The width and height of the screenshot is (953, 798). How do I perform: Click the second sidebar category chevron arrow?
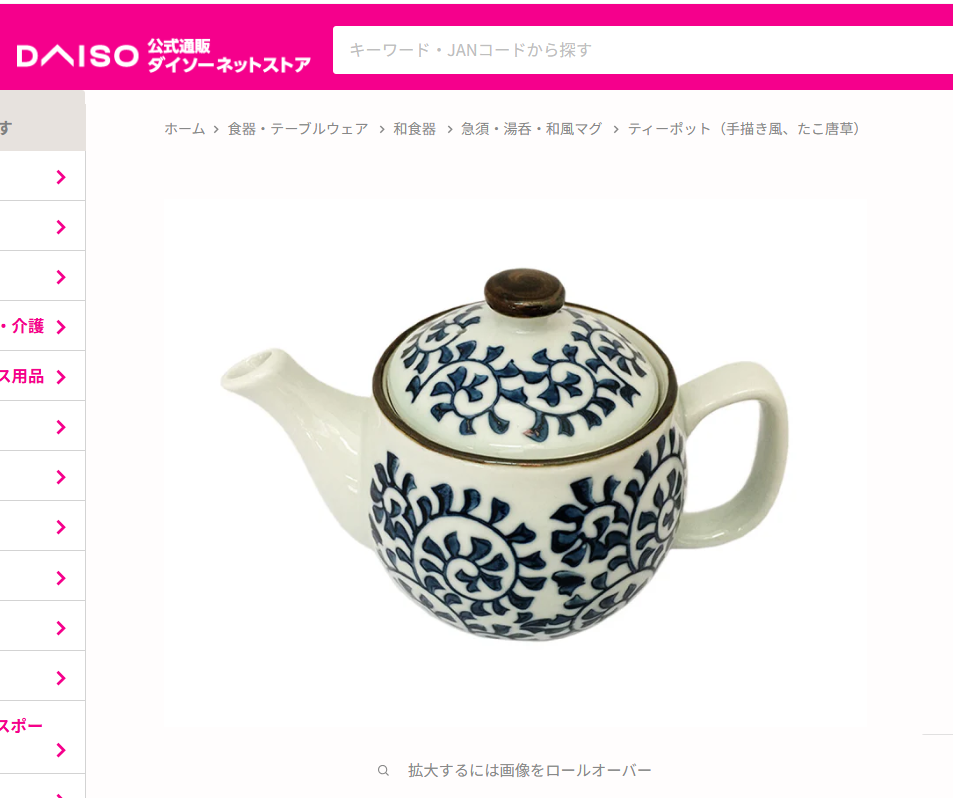click(x=61, y=227)
